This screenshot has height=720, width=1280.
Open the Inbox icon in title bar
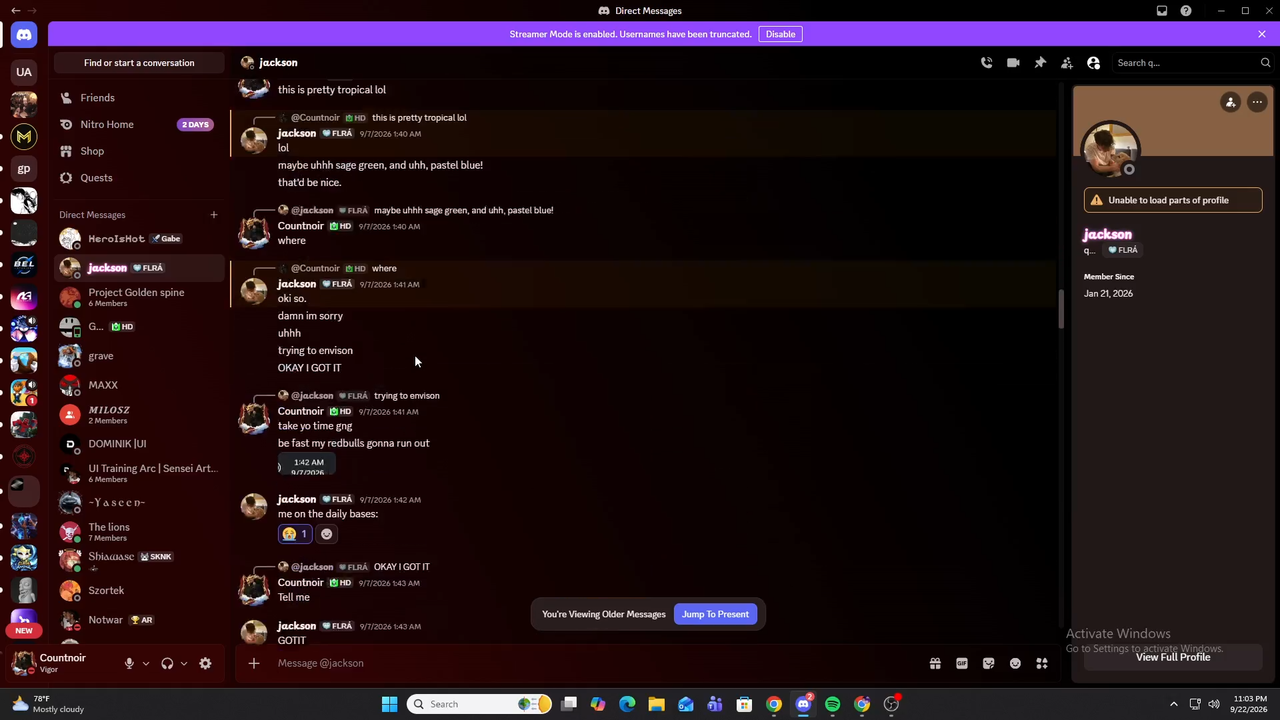pyautogui.click(x=1162, y=11)
